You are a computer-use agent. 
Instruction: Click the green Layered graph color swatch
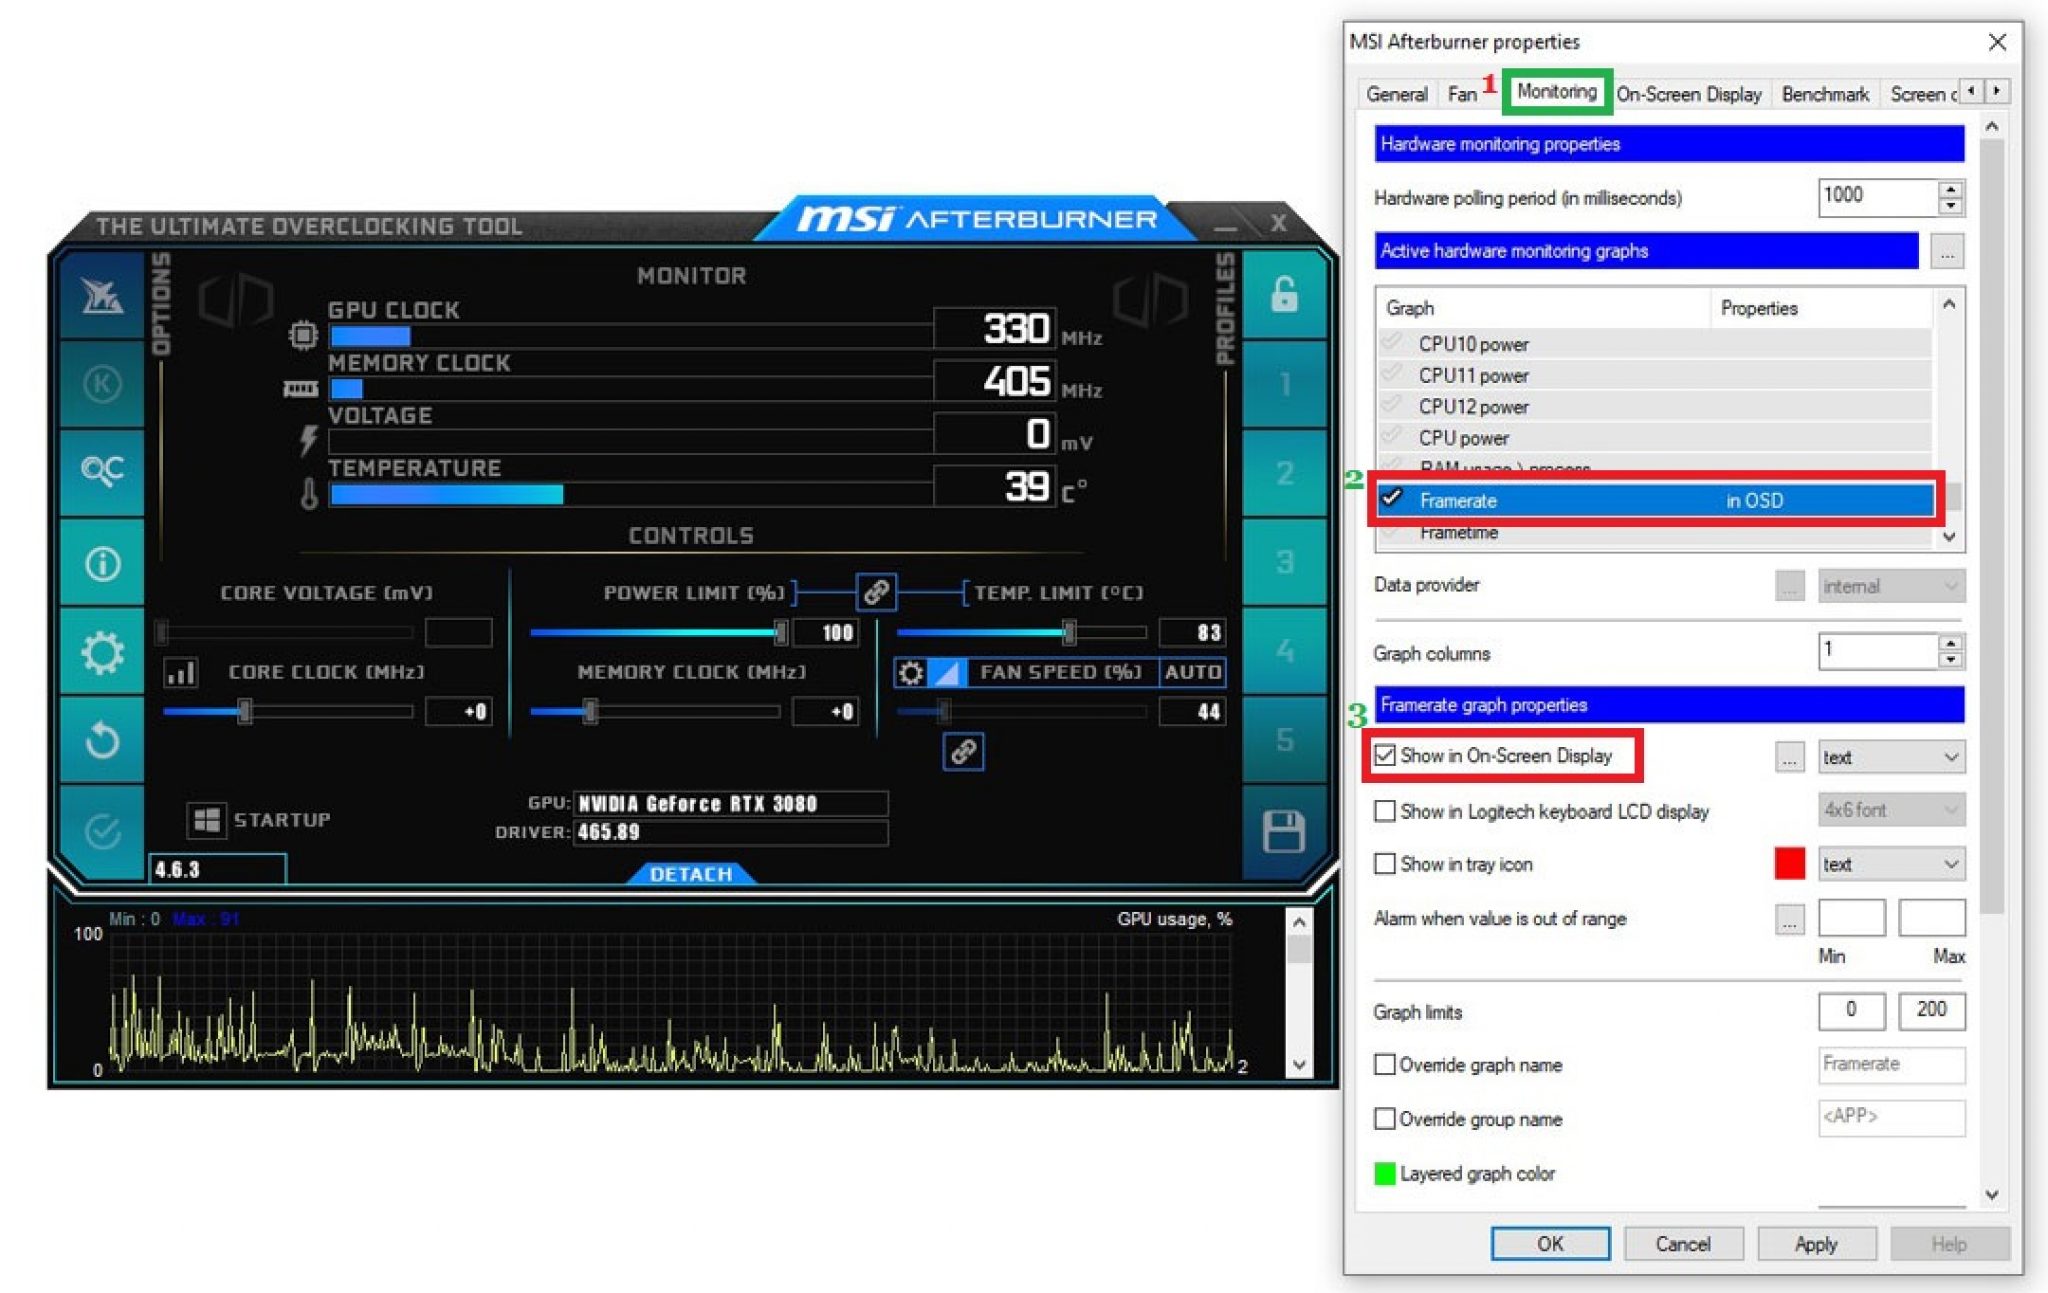click(1385, 1173)
